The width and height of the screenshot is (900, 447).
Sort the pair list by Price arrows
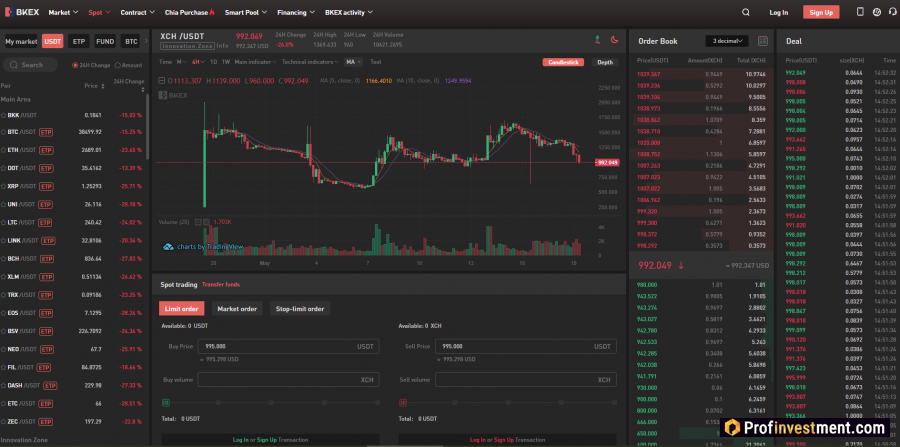click(x=103, y=86)
